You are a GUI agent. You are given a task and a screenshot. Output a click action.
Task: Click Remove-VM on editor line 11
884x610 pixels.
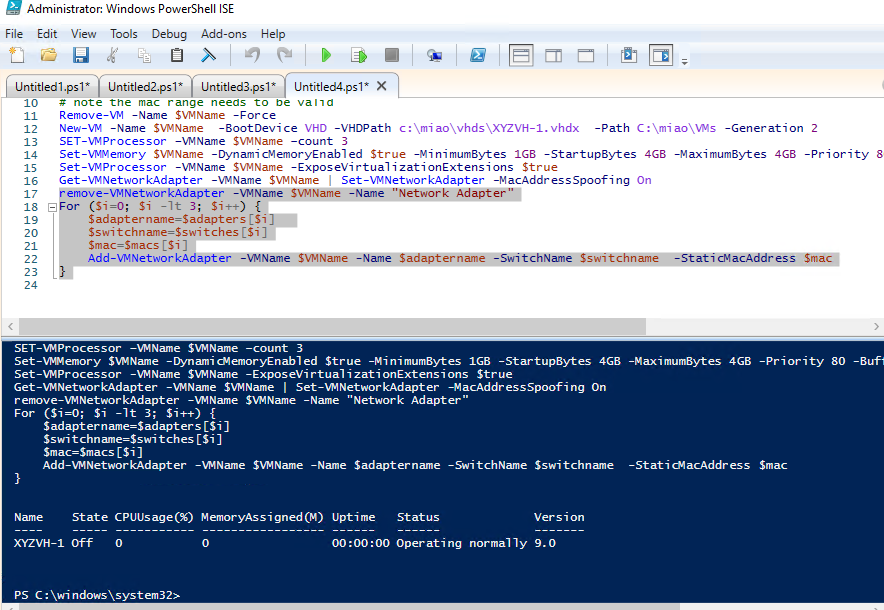pos(91,116)
